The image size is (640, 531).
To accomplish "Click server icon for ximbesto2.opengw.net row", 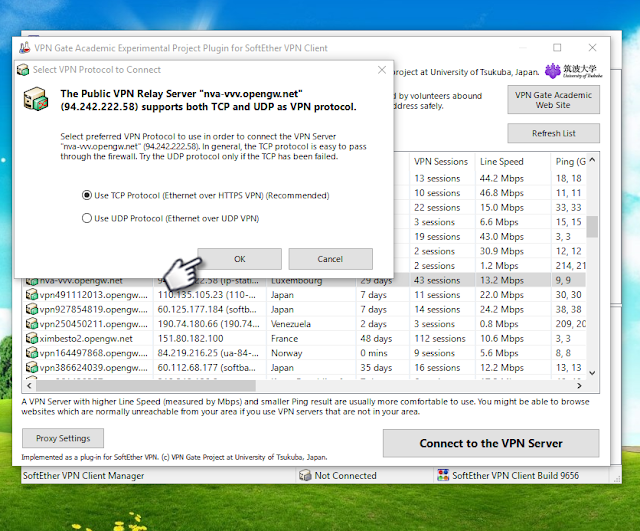I will pos(32,338).
